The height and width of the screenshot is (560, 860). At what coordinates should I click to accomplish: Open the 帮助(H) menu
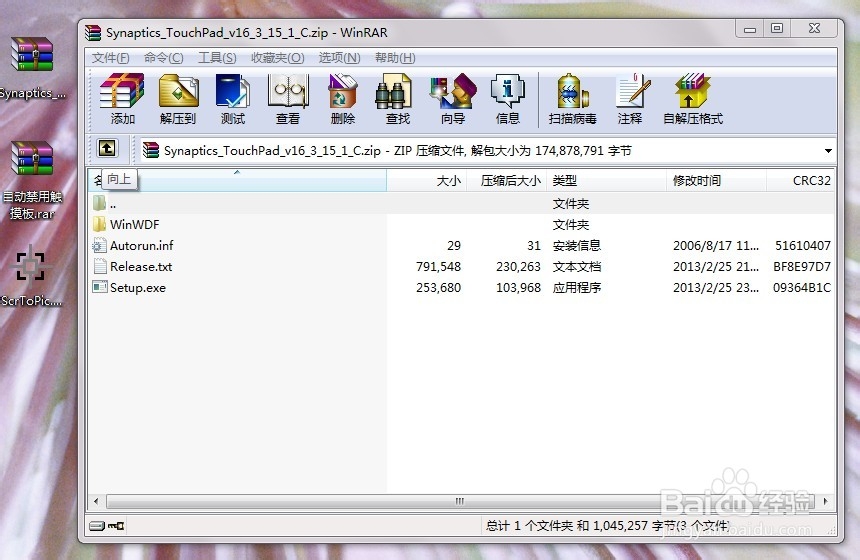[395, 58]
